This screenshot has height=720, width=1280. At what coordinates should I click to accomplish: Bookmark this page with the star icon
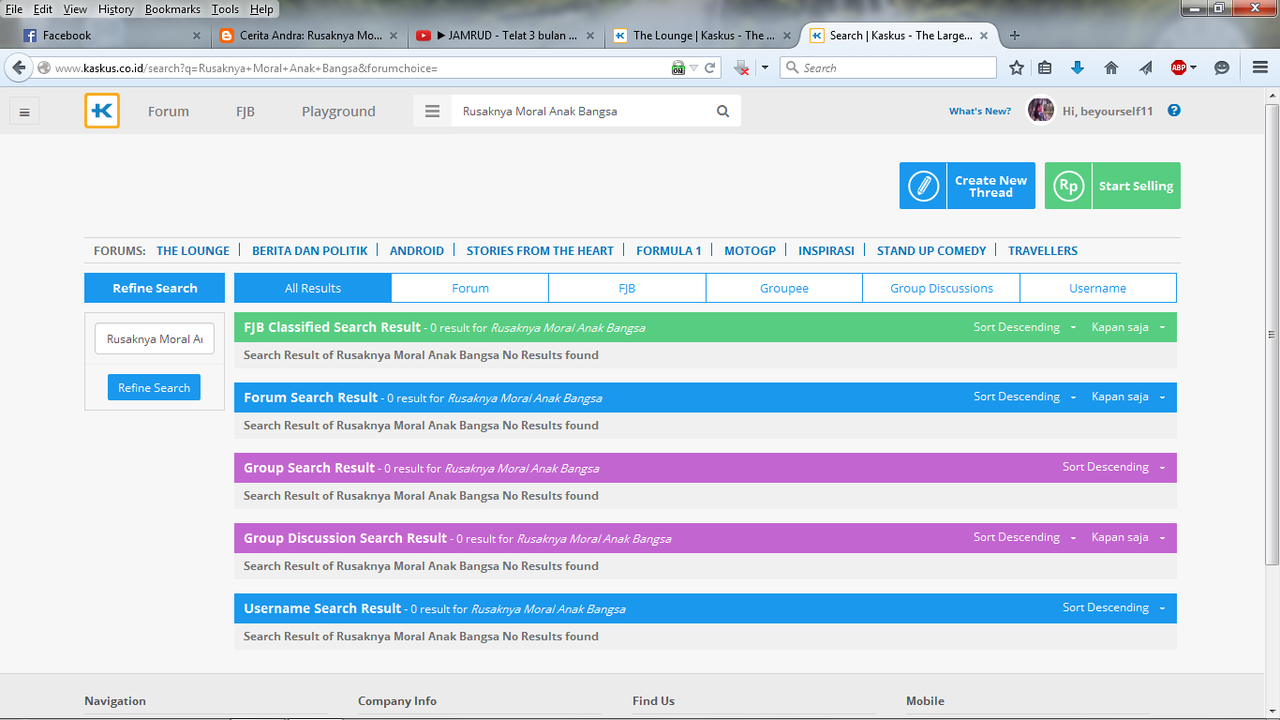pyautogui.click(x=1017, y=68)
